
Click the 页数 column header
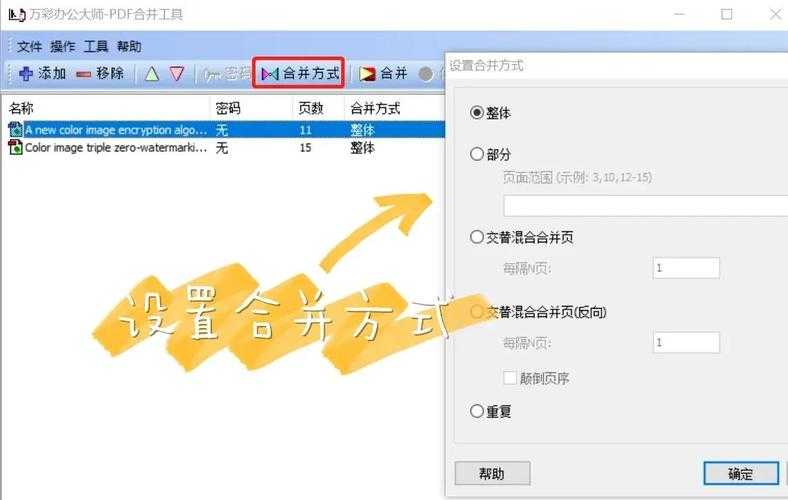point(311,108)
